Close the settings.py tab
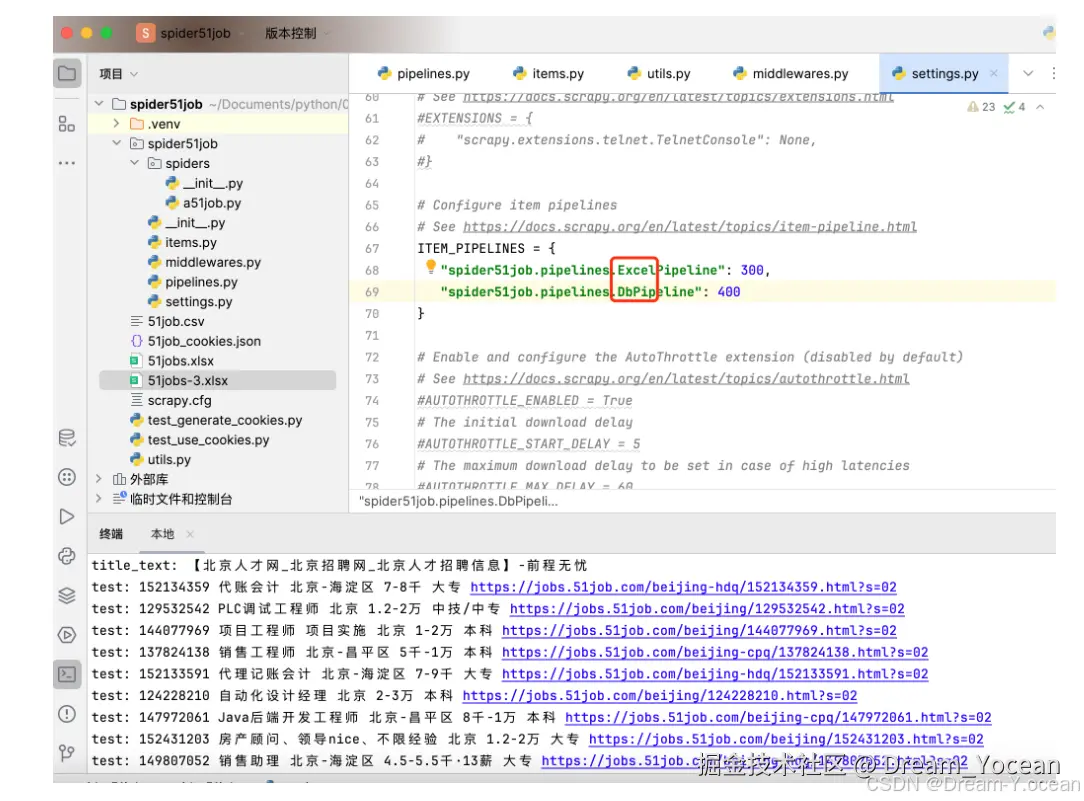Screen dimensions: 1084x801 [993, 73]
